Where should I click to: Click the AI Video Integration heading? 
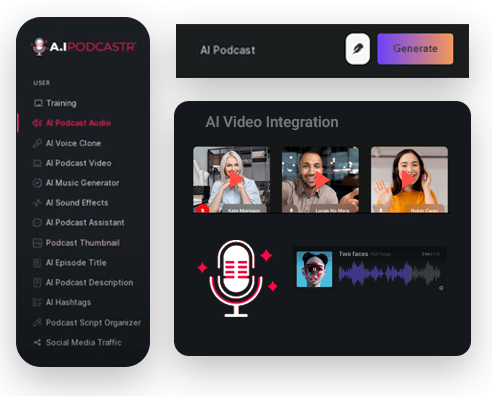pyautogui.click(x=272, y=122)
